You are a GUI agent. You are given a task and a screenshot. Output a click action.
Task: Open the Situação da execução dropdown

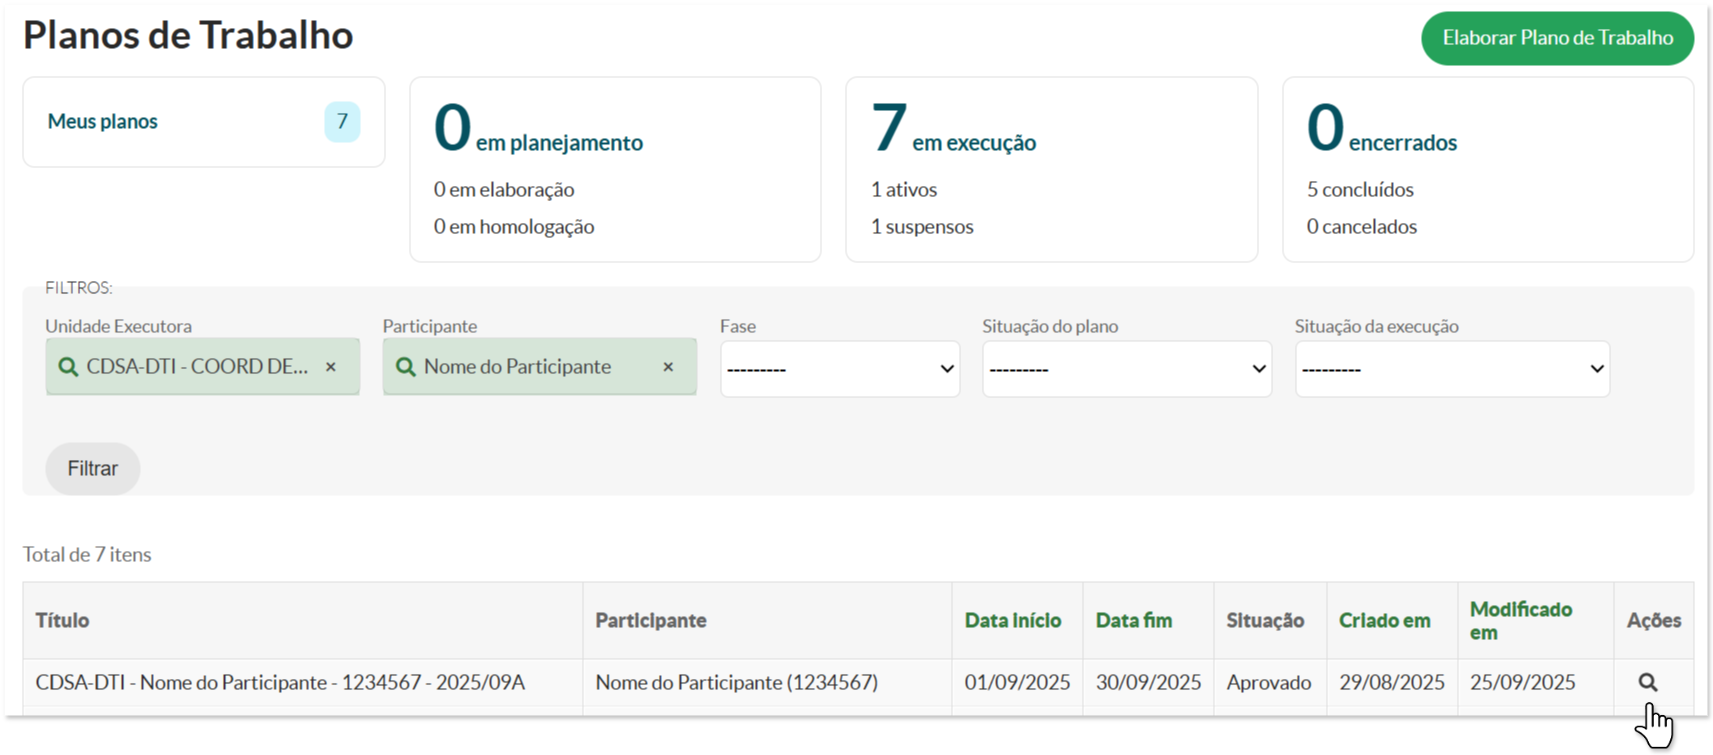tap(1451, 369)
